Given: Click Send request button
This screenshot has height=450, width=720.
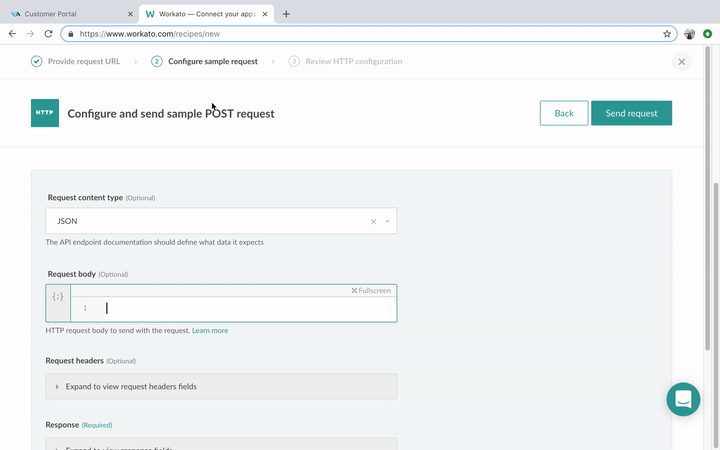Looking at the screenshot, I should (631, 113).
